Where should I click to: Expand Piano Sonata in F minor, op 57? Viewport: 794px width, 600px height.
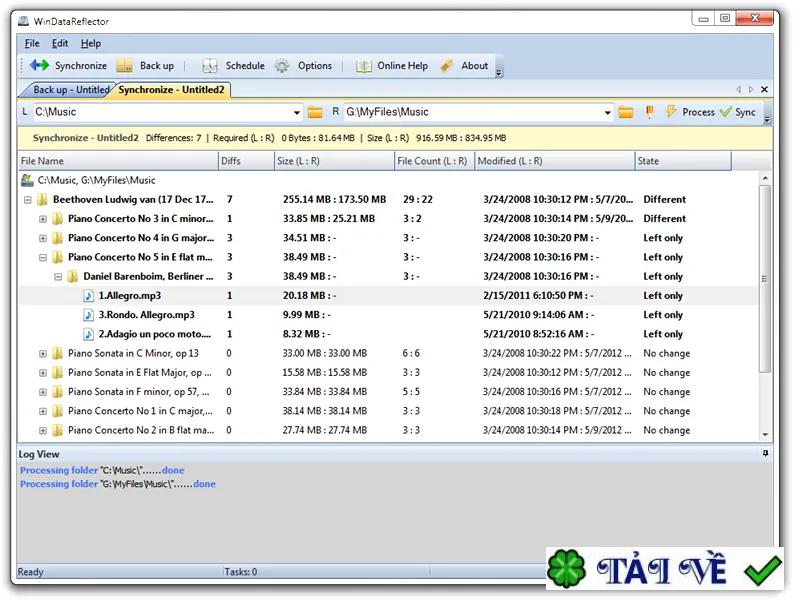43,392
